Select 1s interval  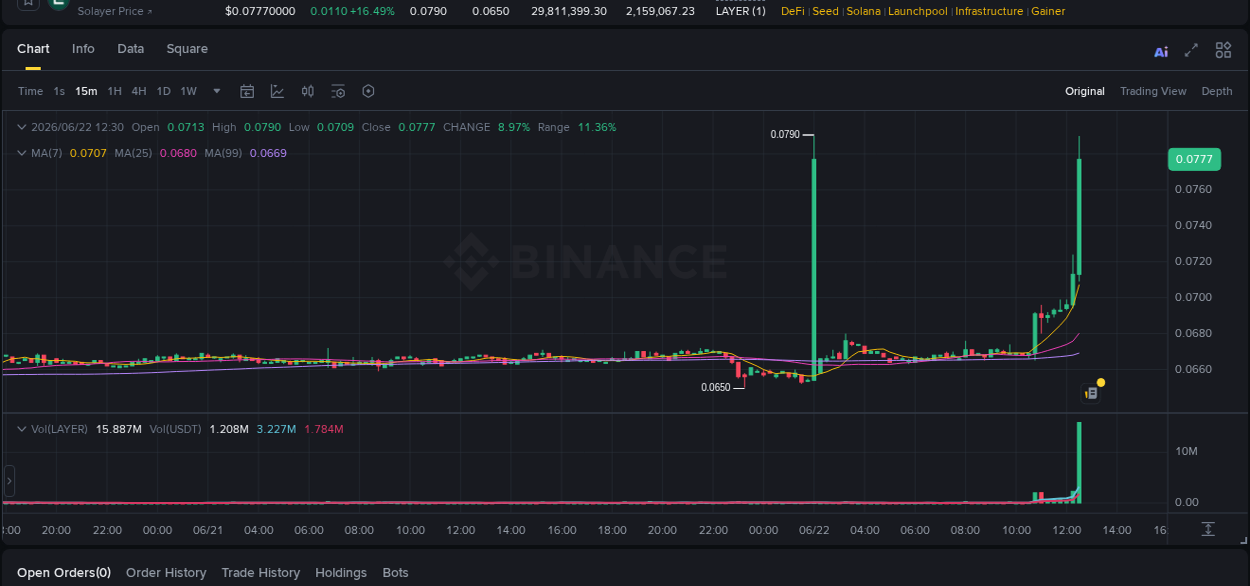pyautogui.click(x=59, y=91)
